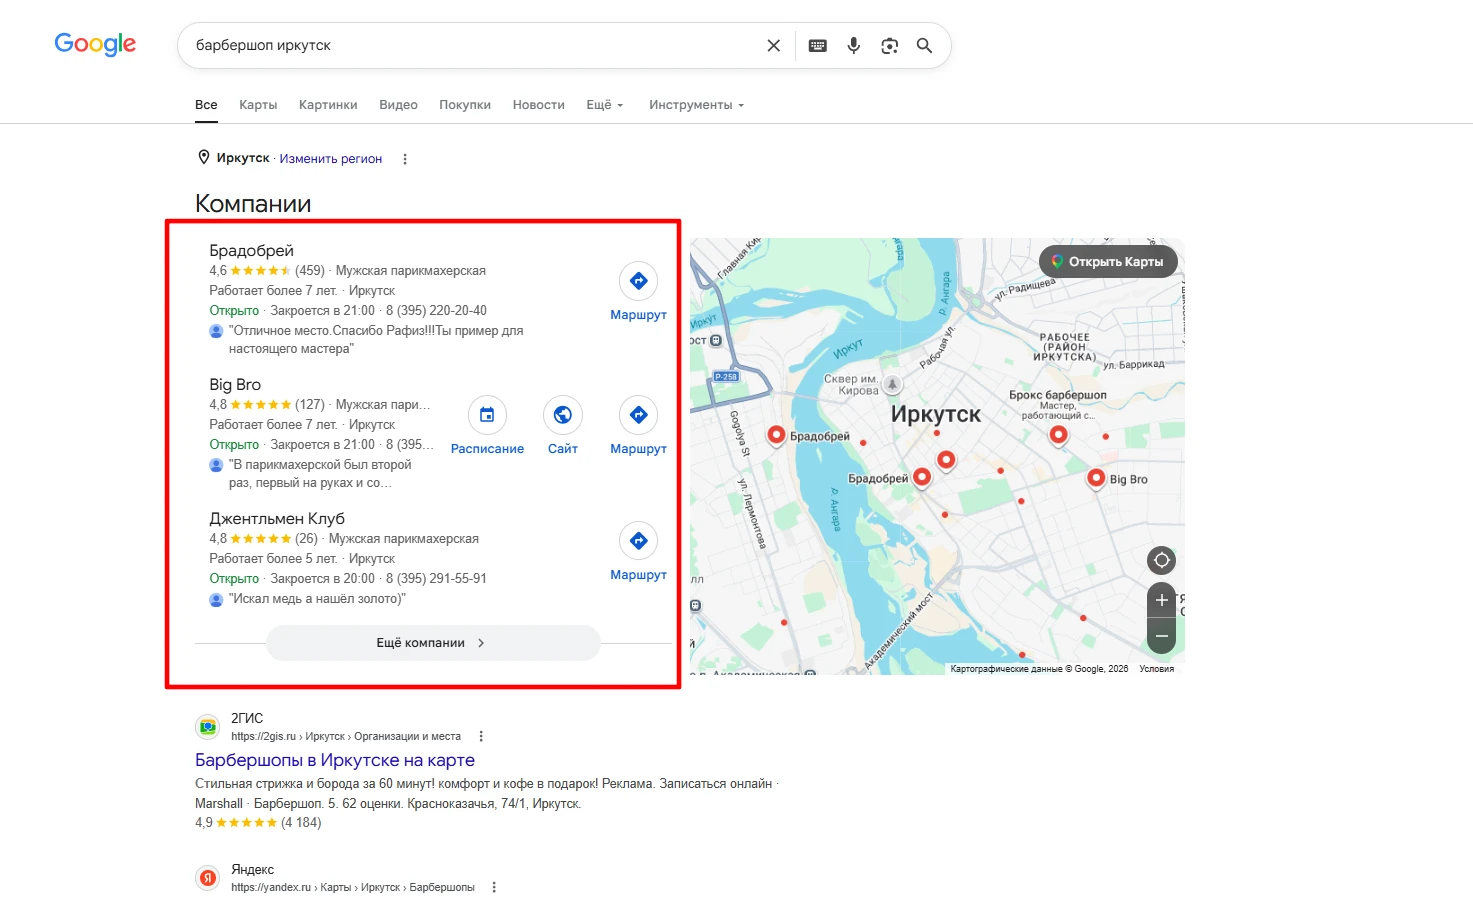Click the Маршрут directions icon for Брадобрей
1473x897 pixels.
point(638,281)
